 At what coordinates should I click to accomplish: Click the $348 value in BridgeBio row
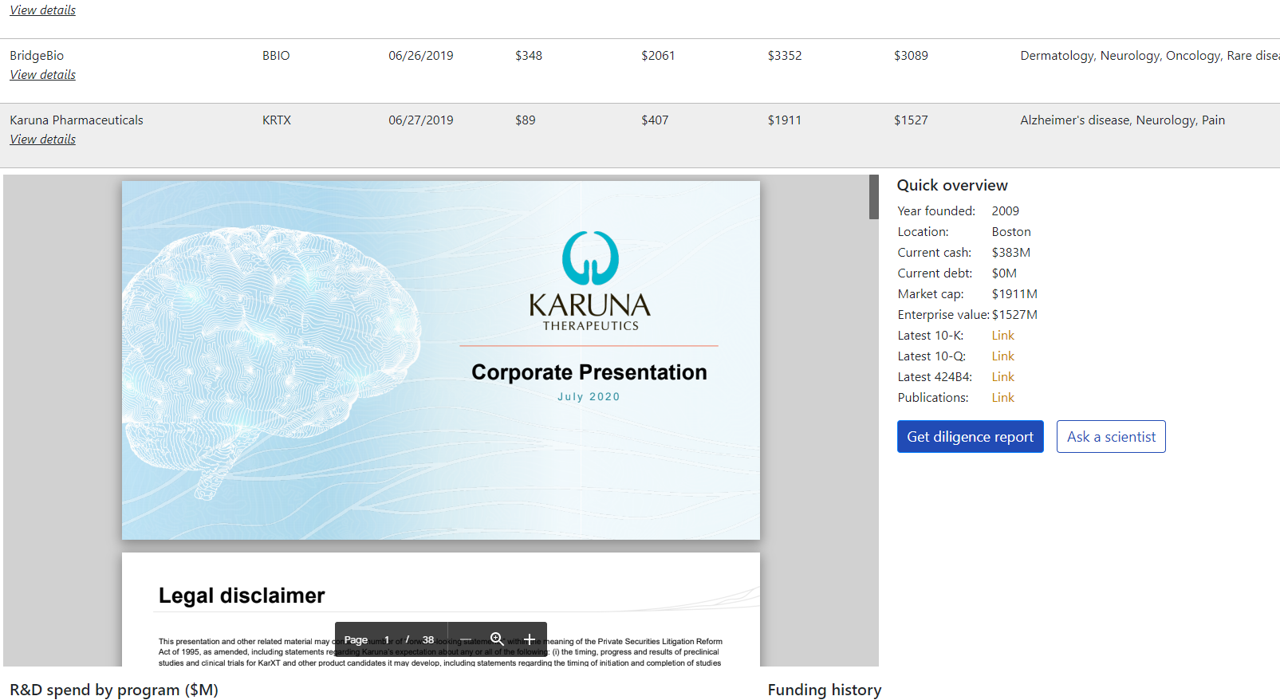529,56
